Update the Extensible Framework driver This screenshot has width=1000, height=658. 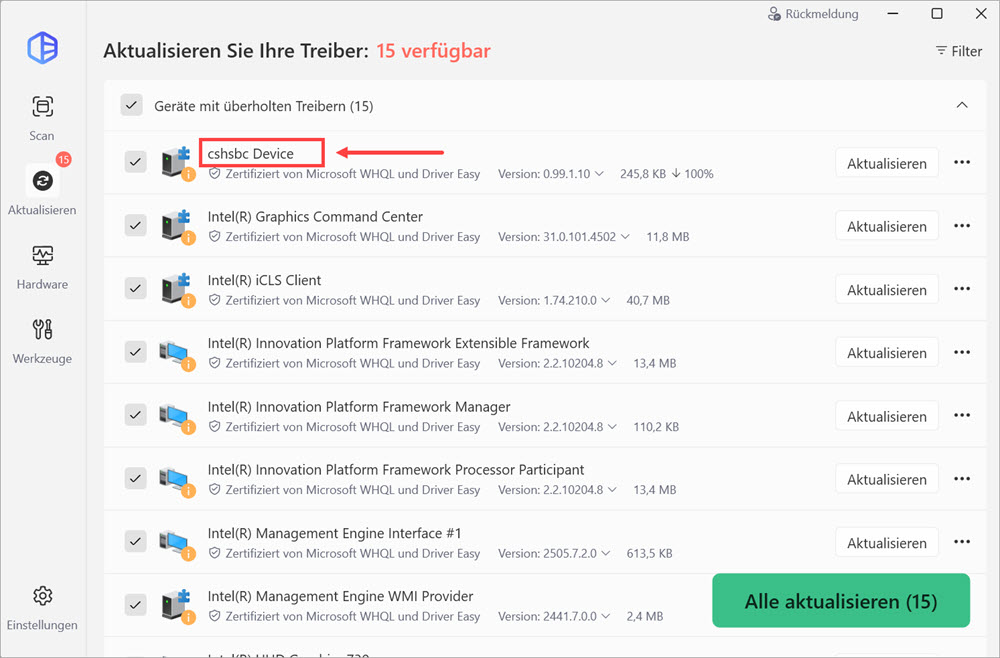[x=886, y=353]
